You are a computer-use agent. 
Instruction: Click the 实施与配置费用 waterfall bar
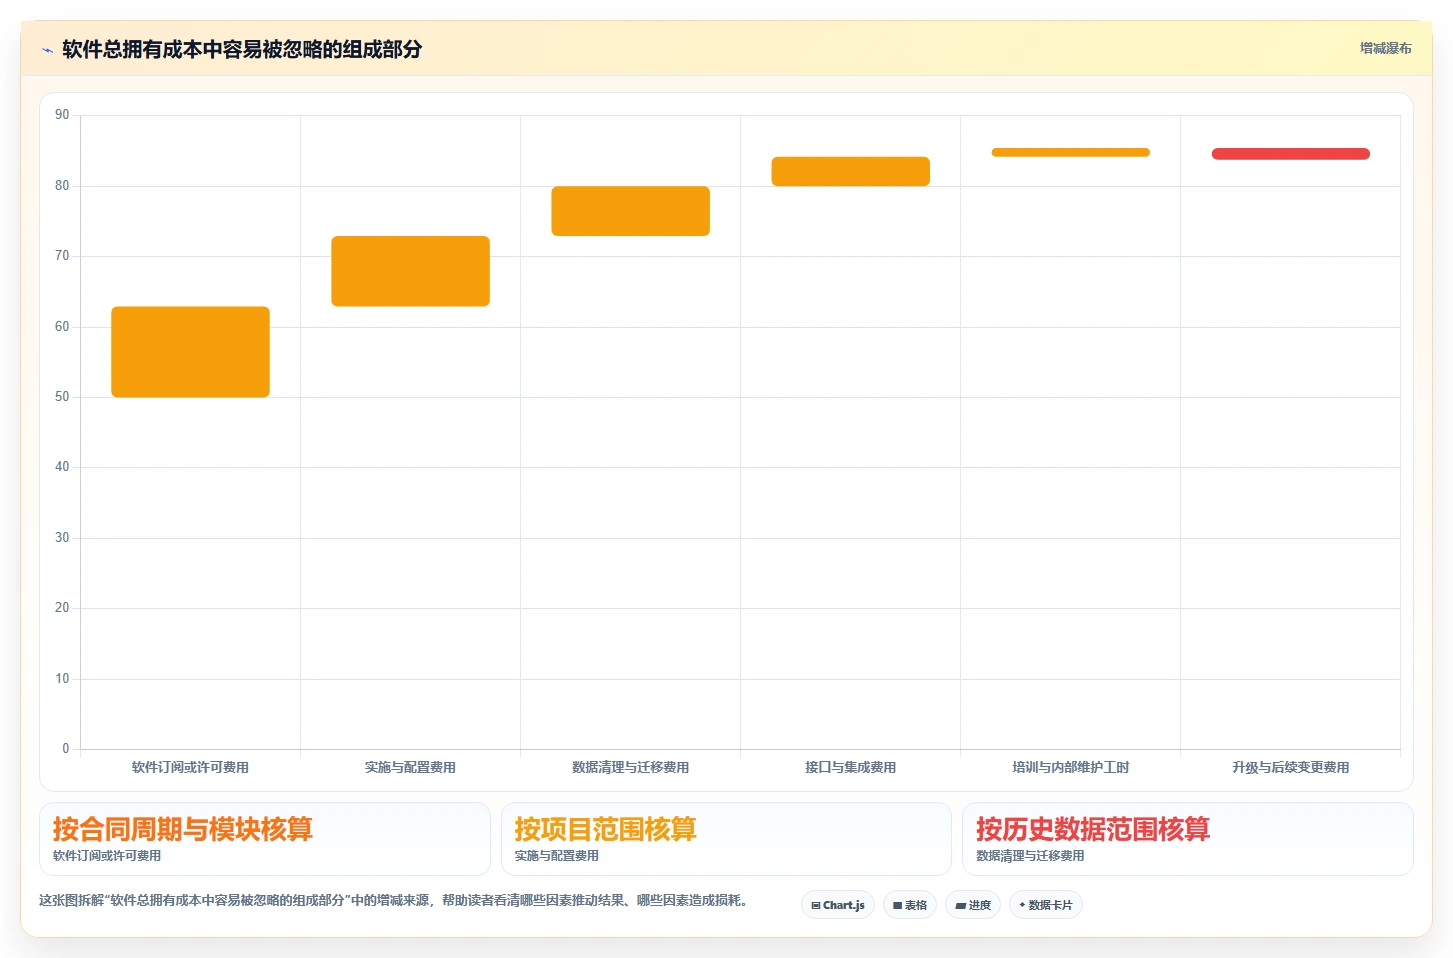[410, 271]
